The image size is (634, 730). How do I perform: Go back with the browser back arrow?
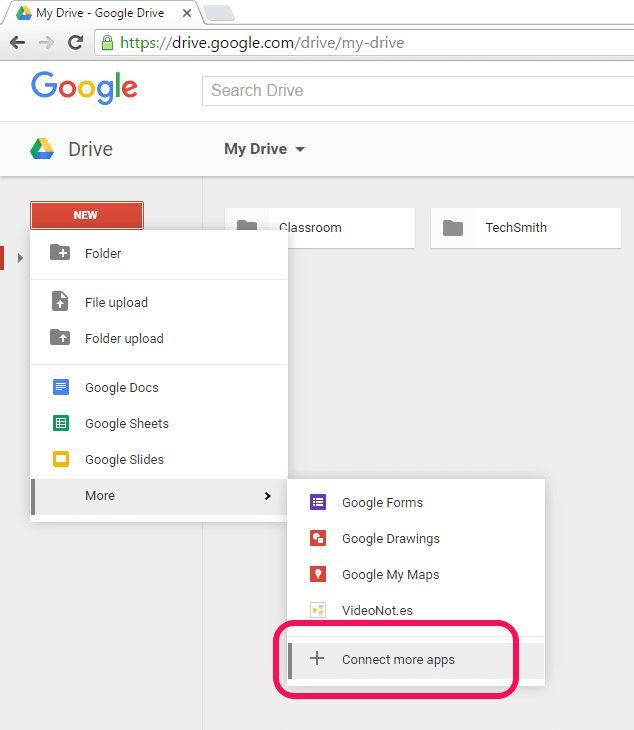tap(18, 43)
